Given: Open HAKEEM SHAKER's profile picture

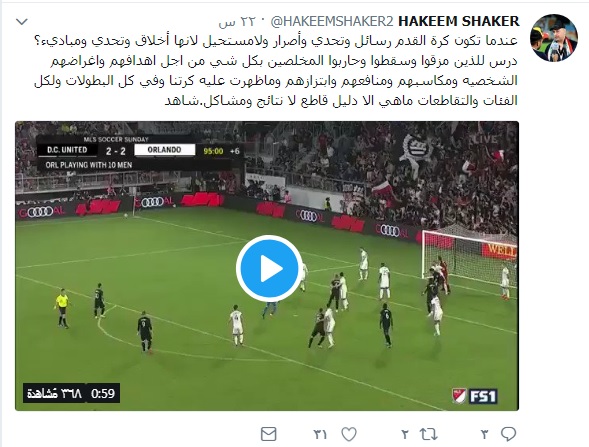Looking at the screenshot, I should [x=554, y=38].
